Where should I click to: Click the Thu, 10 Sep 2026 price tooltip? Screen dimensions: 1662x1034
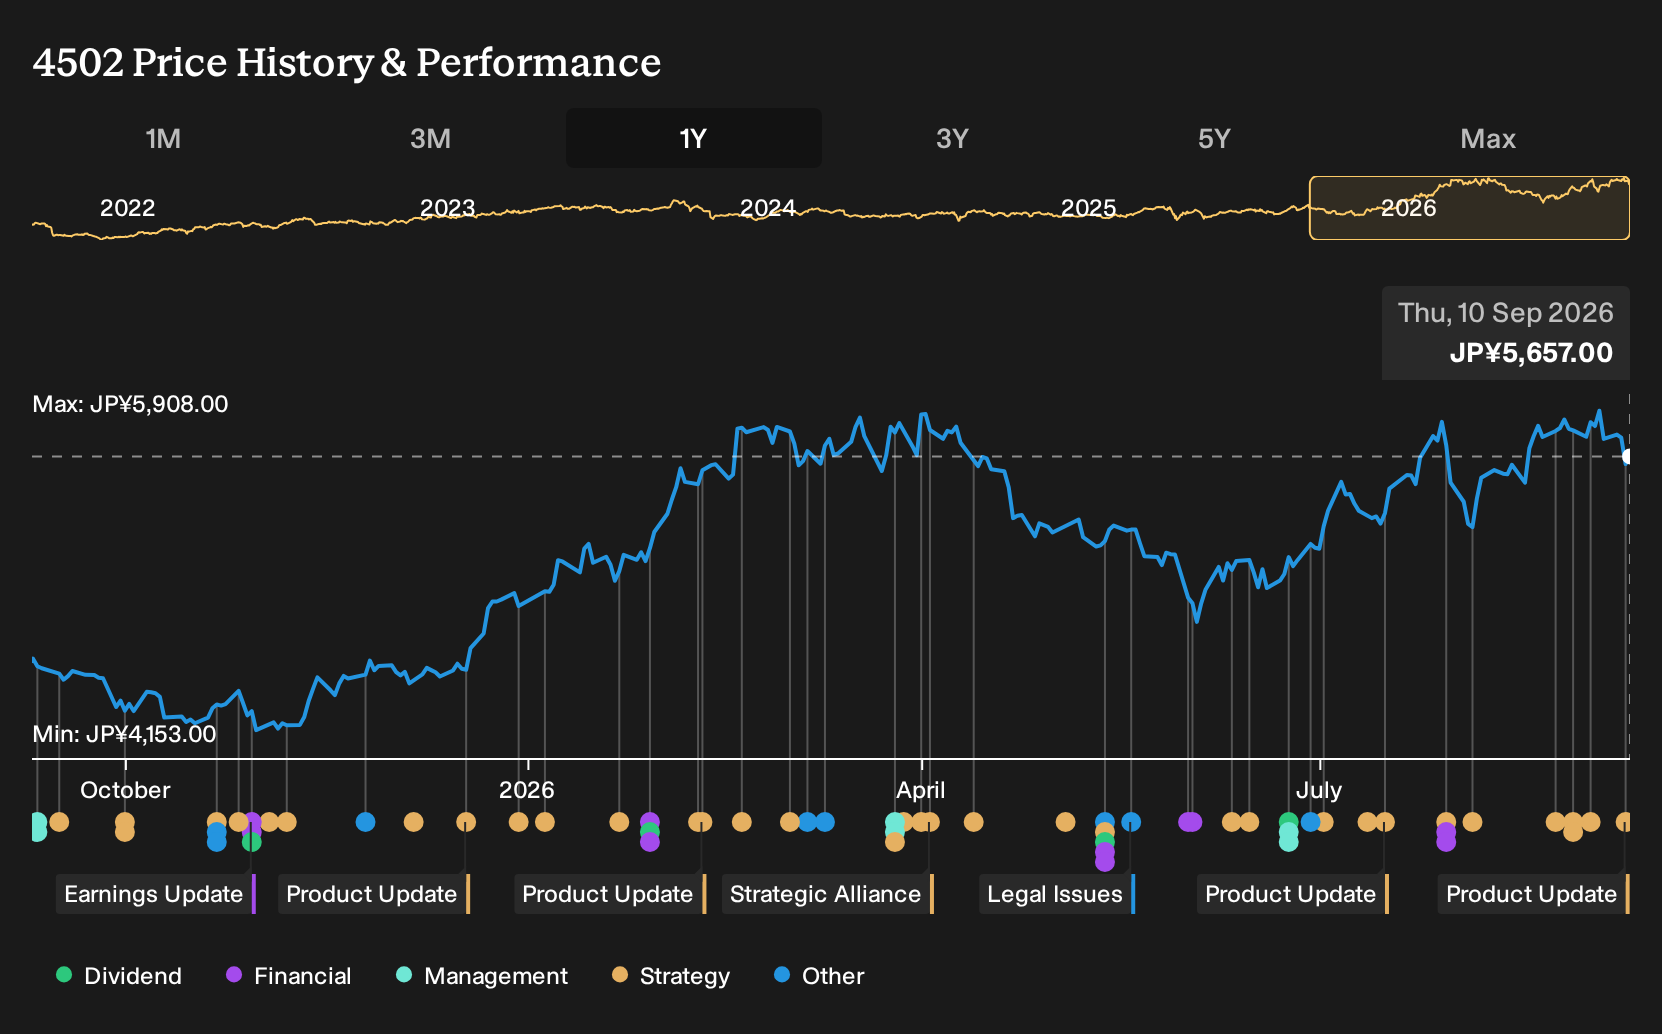tap(1506, 333)
